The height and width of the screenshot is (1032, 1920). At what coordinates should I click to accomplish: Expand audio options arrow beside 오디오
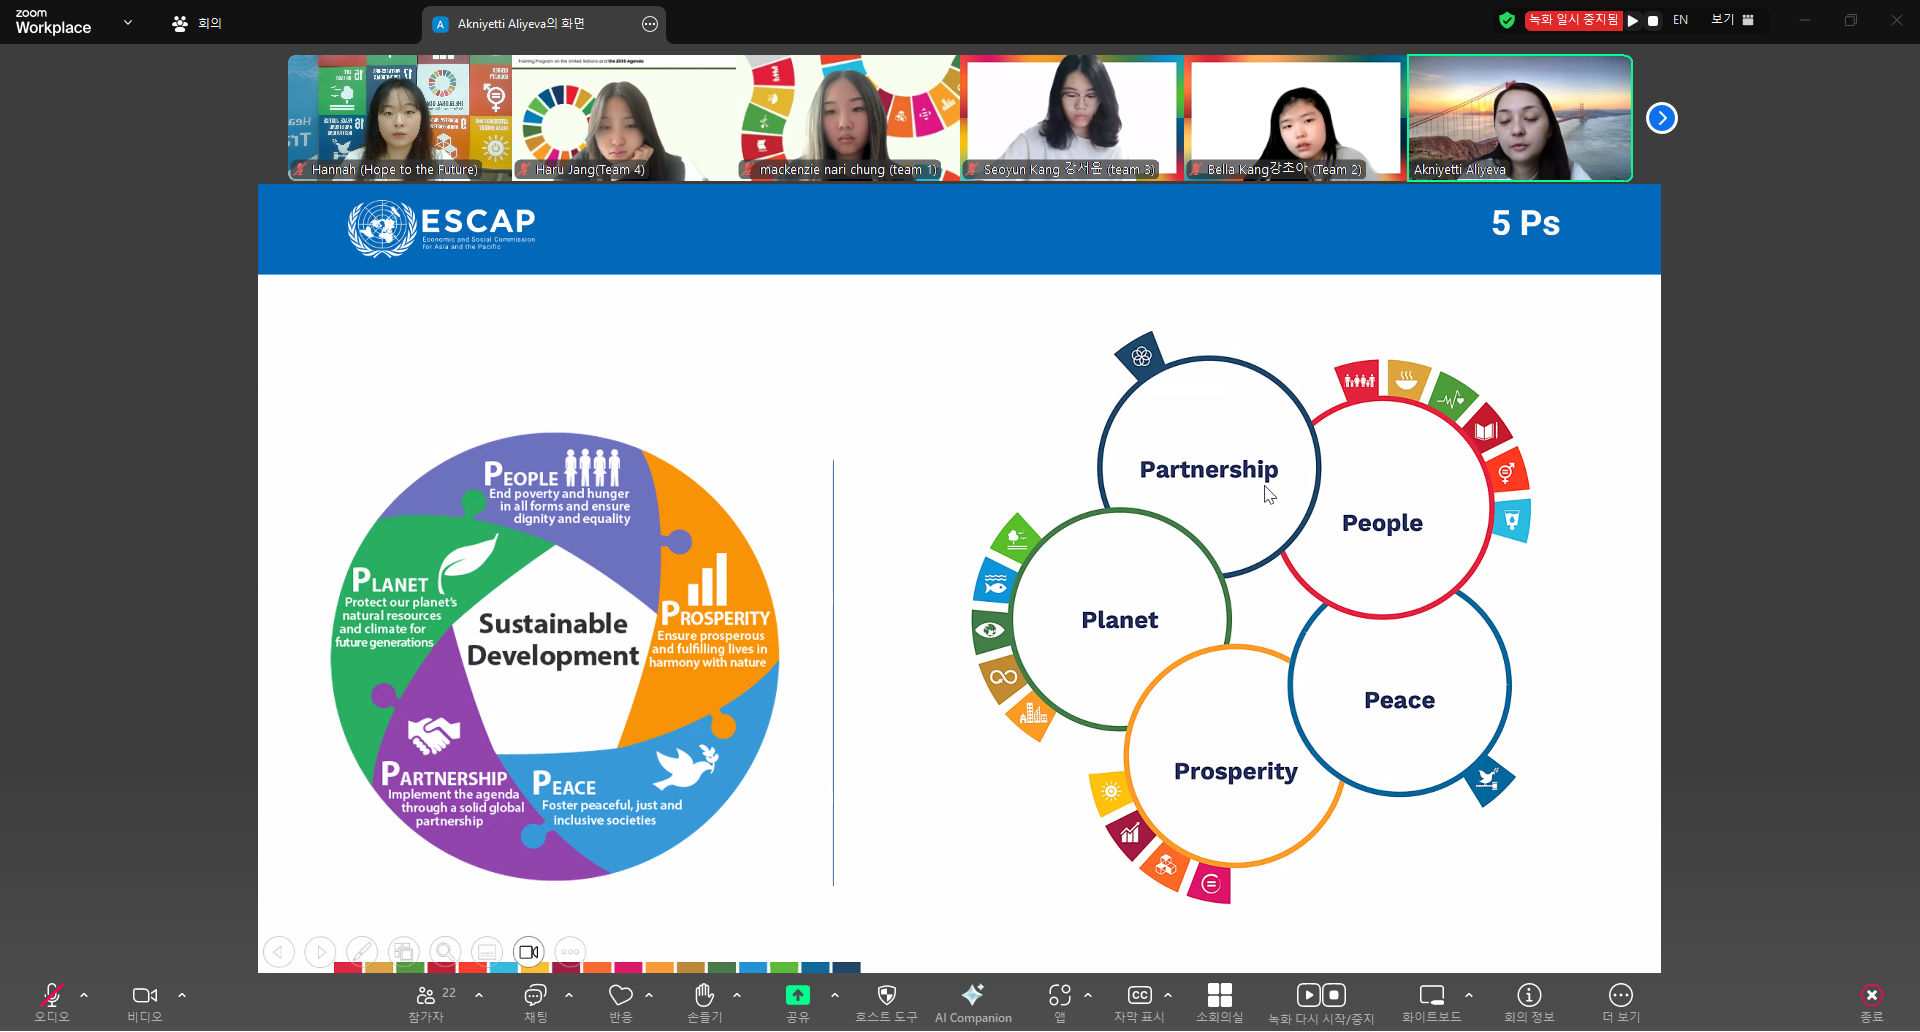(84, 996)
